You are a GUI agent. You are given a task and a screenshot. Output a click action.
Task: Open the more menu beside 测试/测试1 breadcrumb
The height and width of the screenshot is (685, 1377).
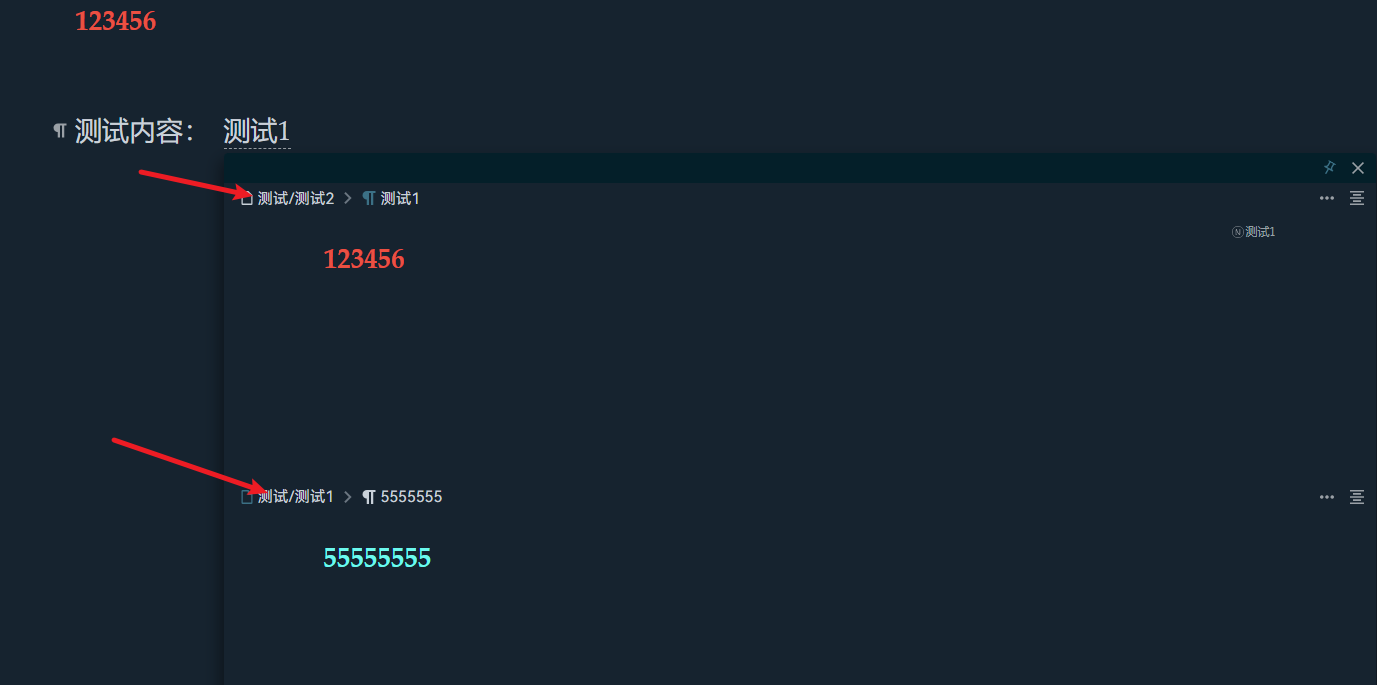(x=1327, y=497)
